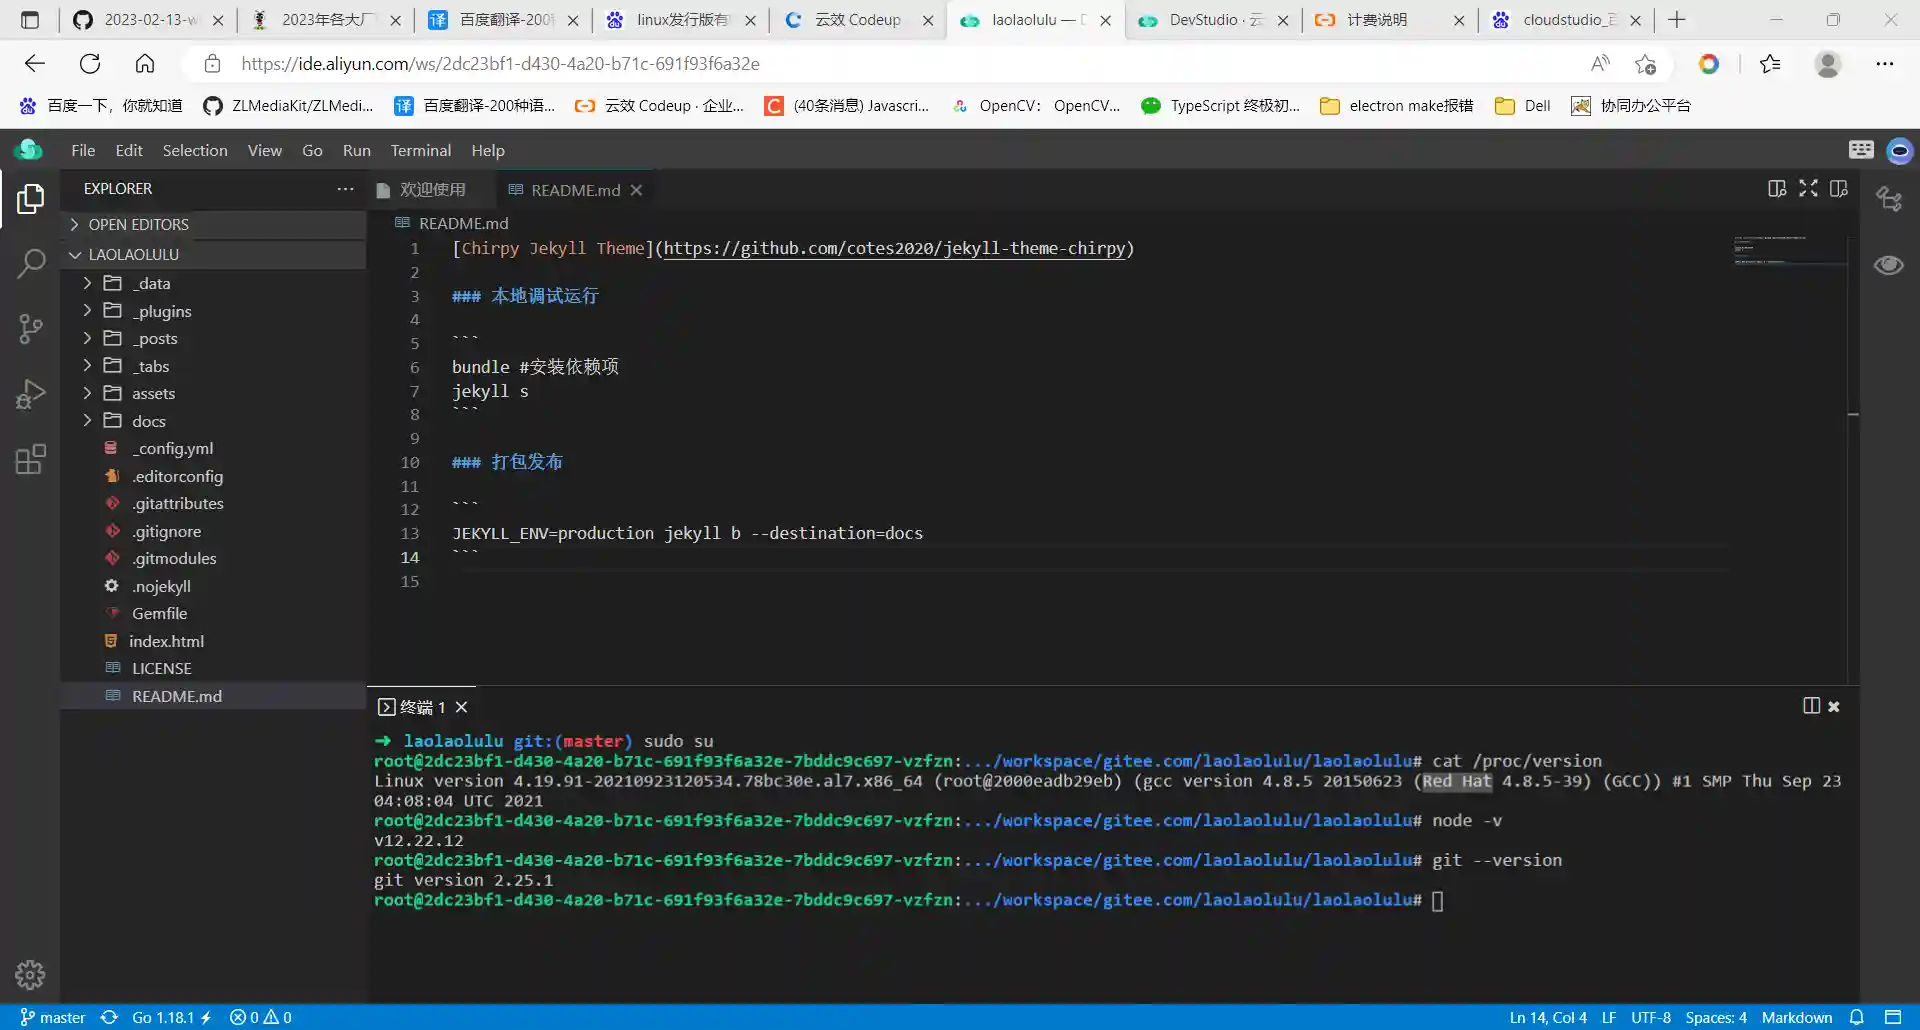The image size is (1920, 1030).
Task: Open _config.yml in the file explorer
Action: 172,449
